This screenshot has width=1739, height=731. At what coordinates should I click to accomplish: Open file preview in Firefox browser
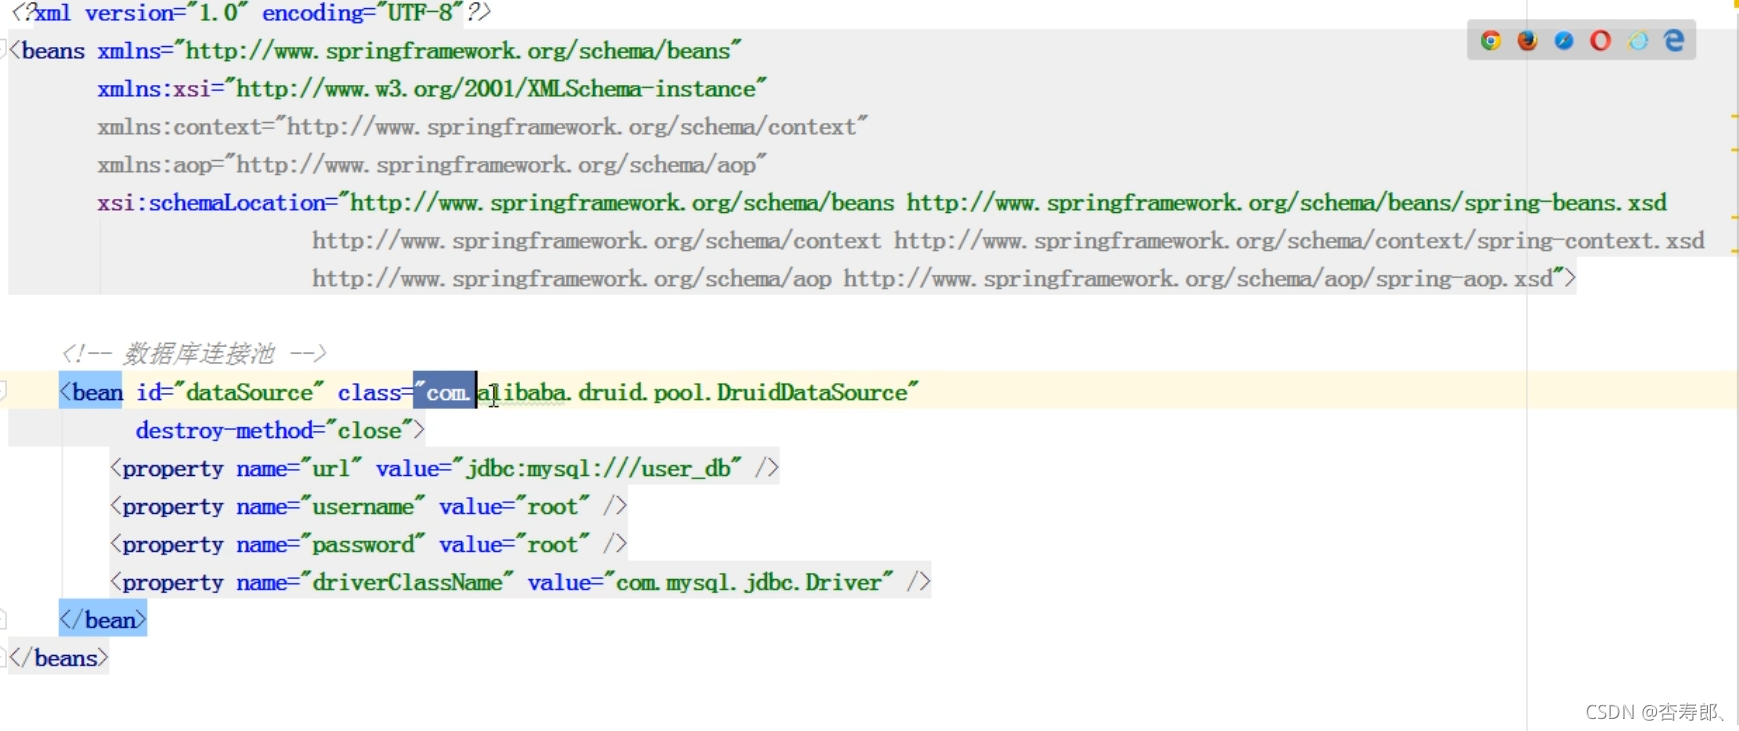tap(1527, 40)
